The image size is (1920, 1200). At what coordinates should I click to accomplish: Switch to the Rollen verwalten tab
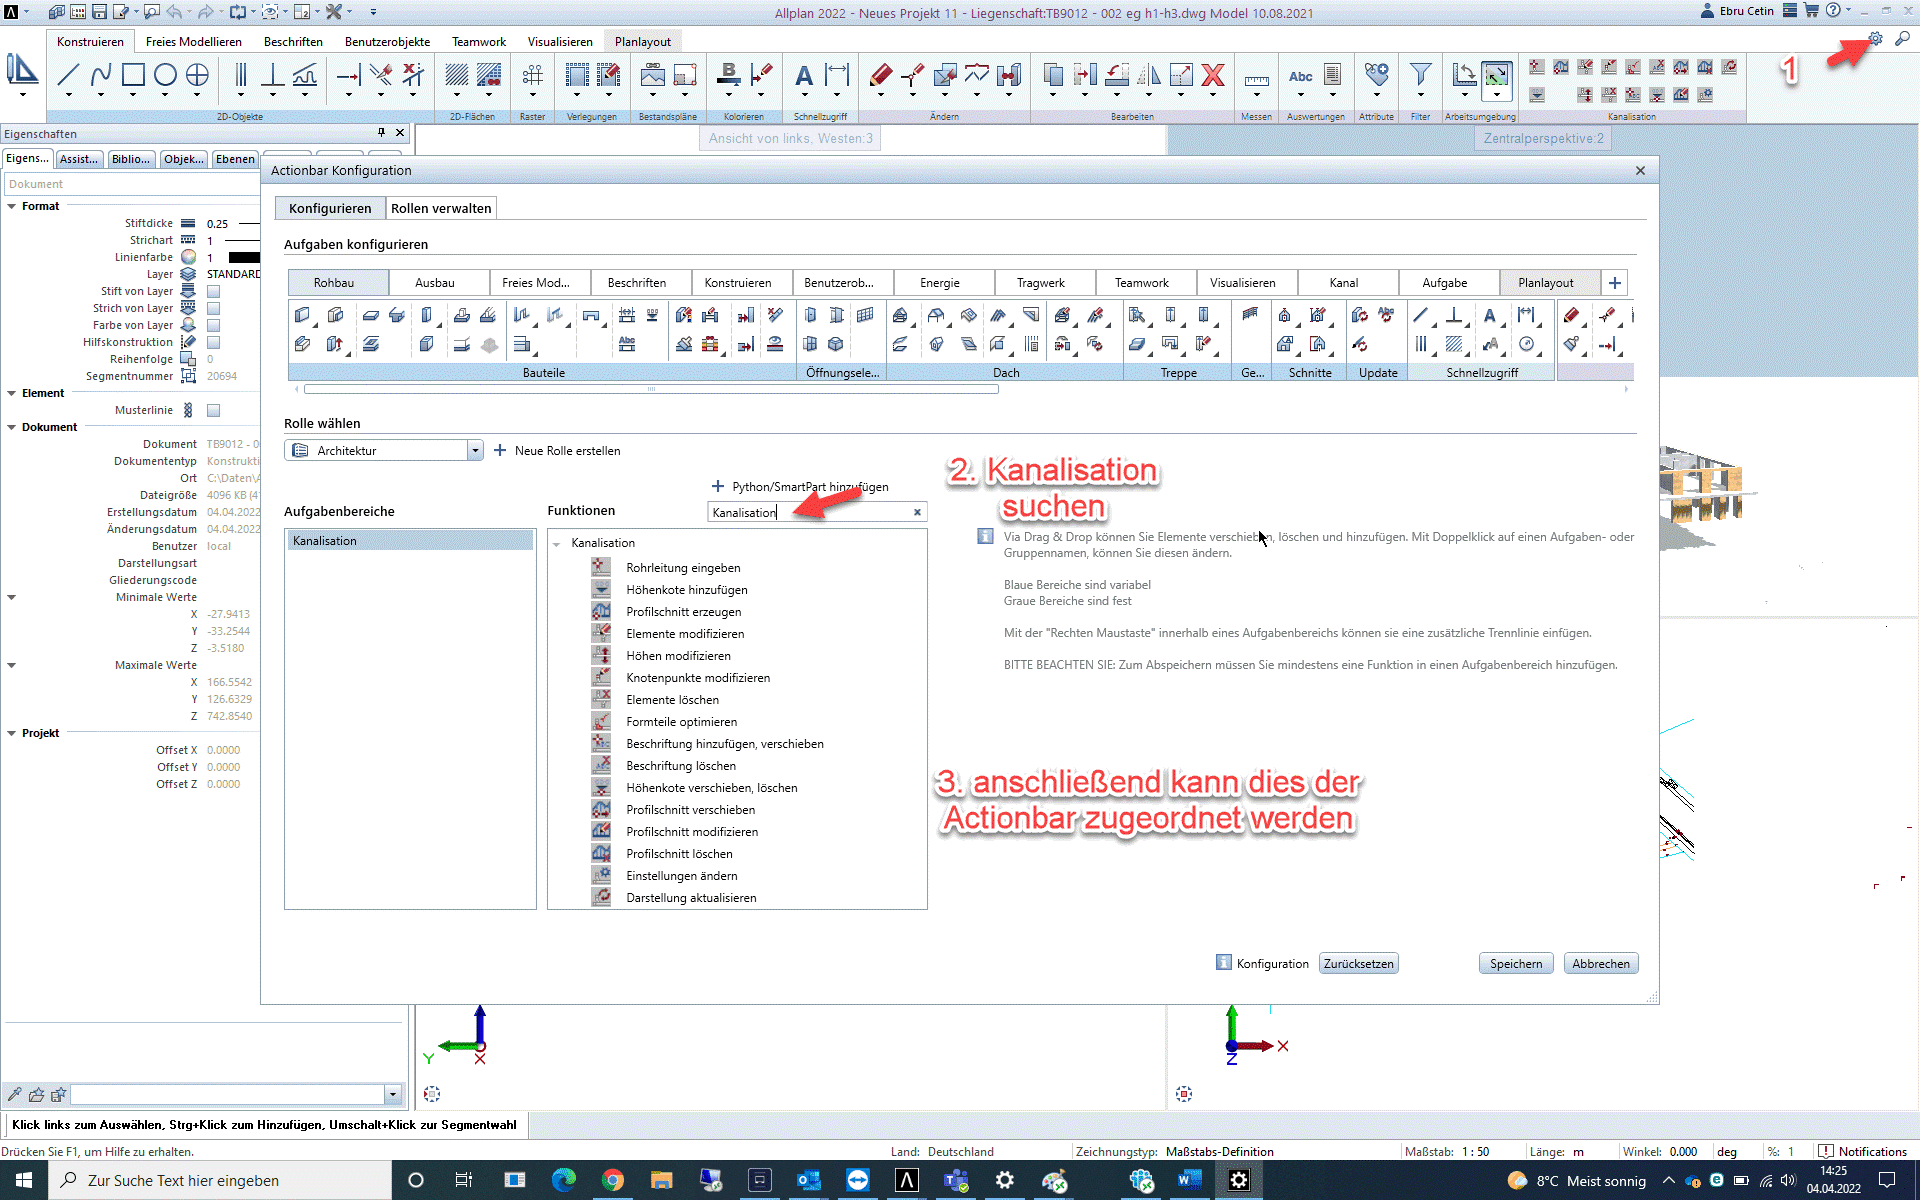(x=441, y=208)
